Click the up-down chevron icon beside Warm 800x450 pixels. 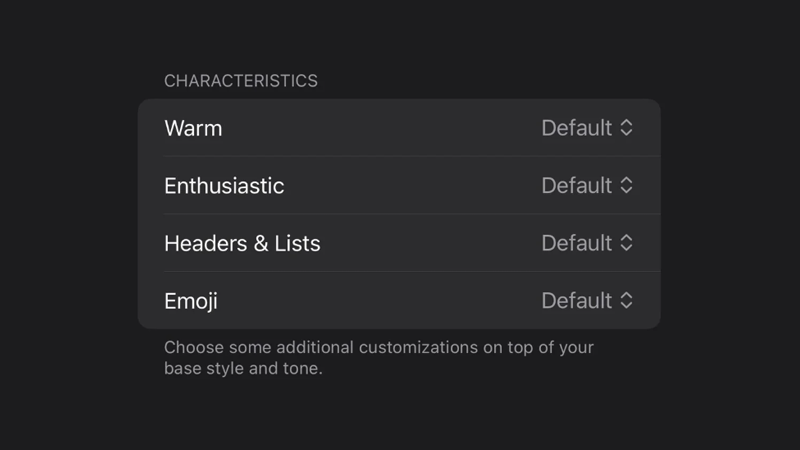[626, 128]
